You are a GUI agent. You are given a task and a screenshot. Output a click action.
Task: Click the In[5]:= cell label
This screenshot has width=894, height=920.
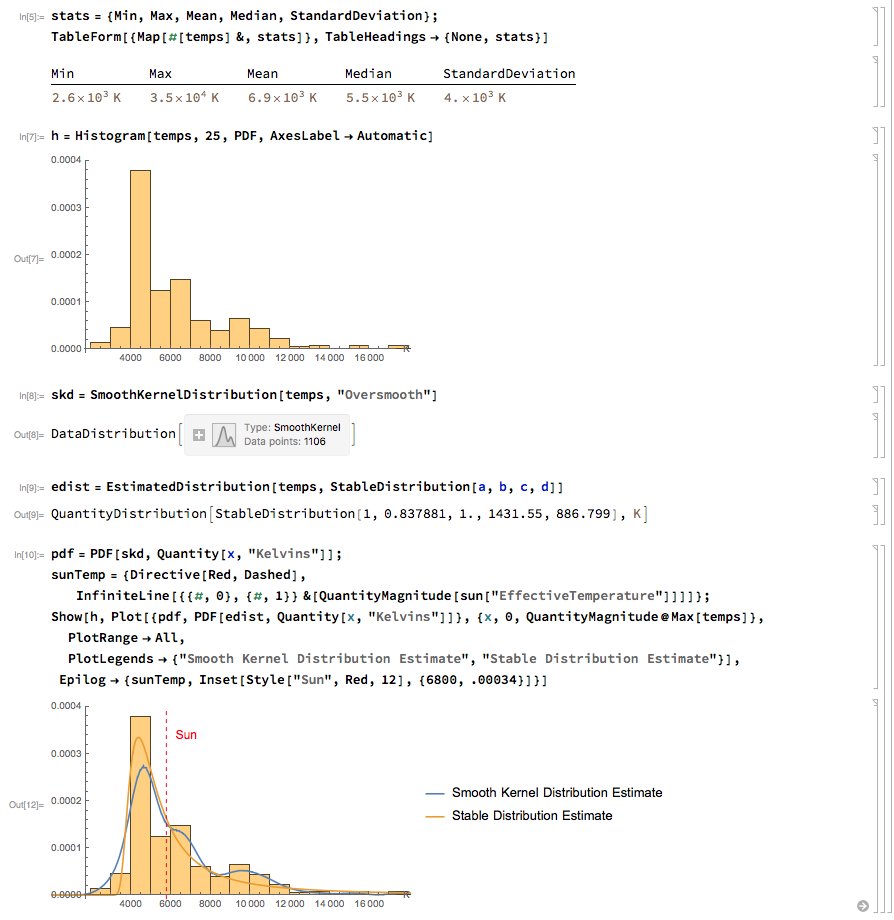[x=31, y=17]
